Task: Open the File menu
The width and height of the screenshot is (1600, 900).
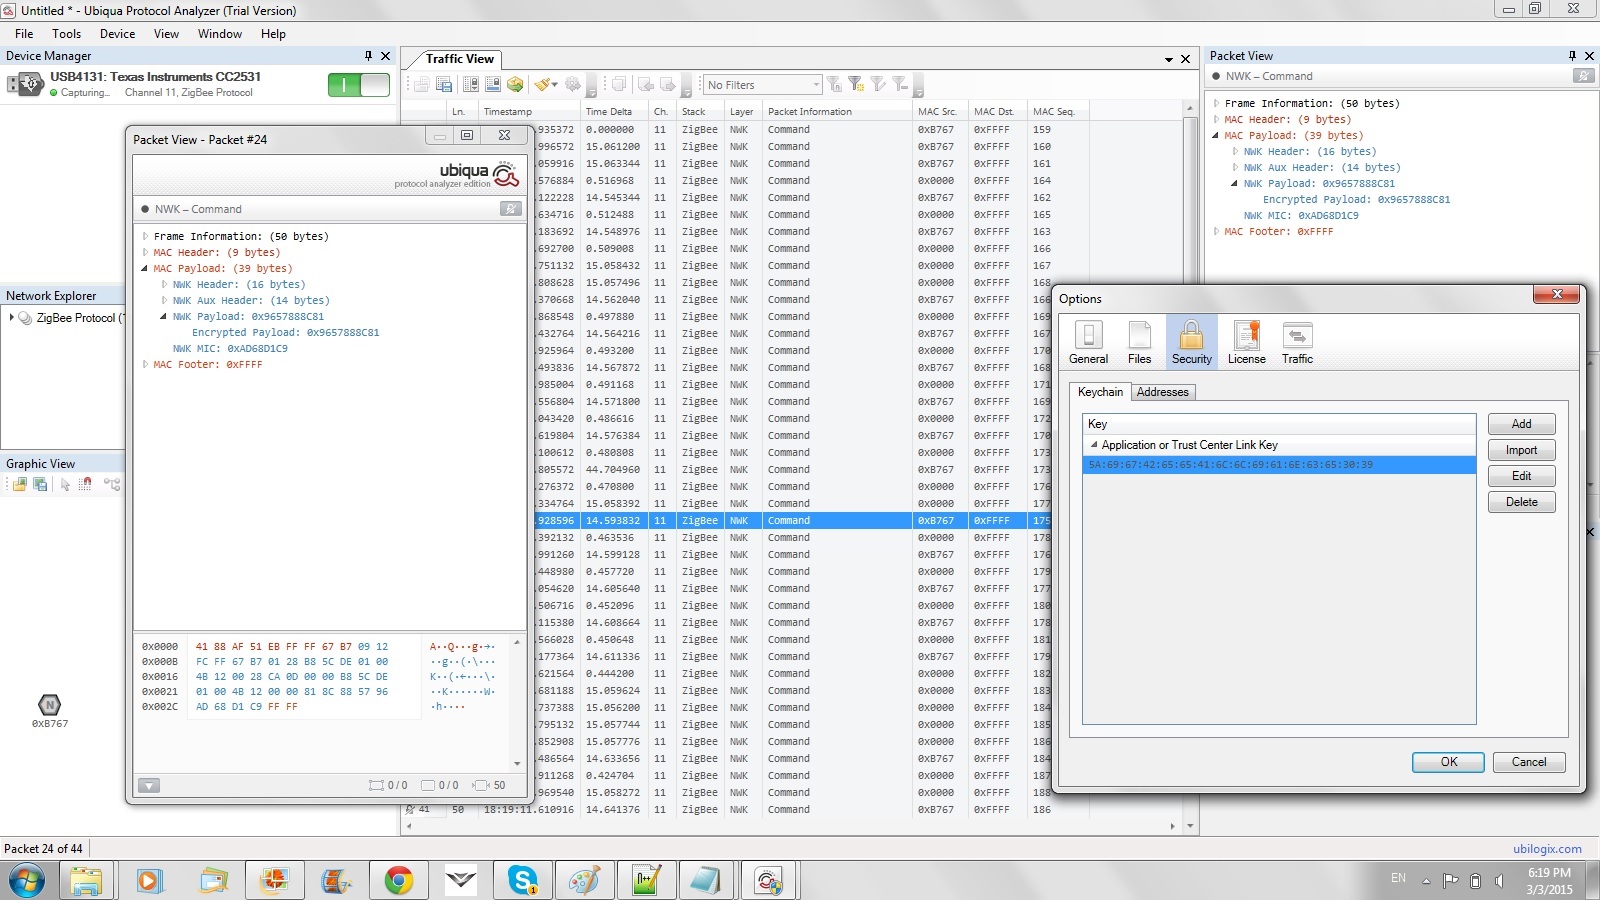Action: (24, 33)
